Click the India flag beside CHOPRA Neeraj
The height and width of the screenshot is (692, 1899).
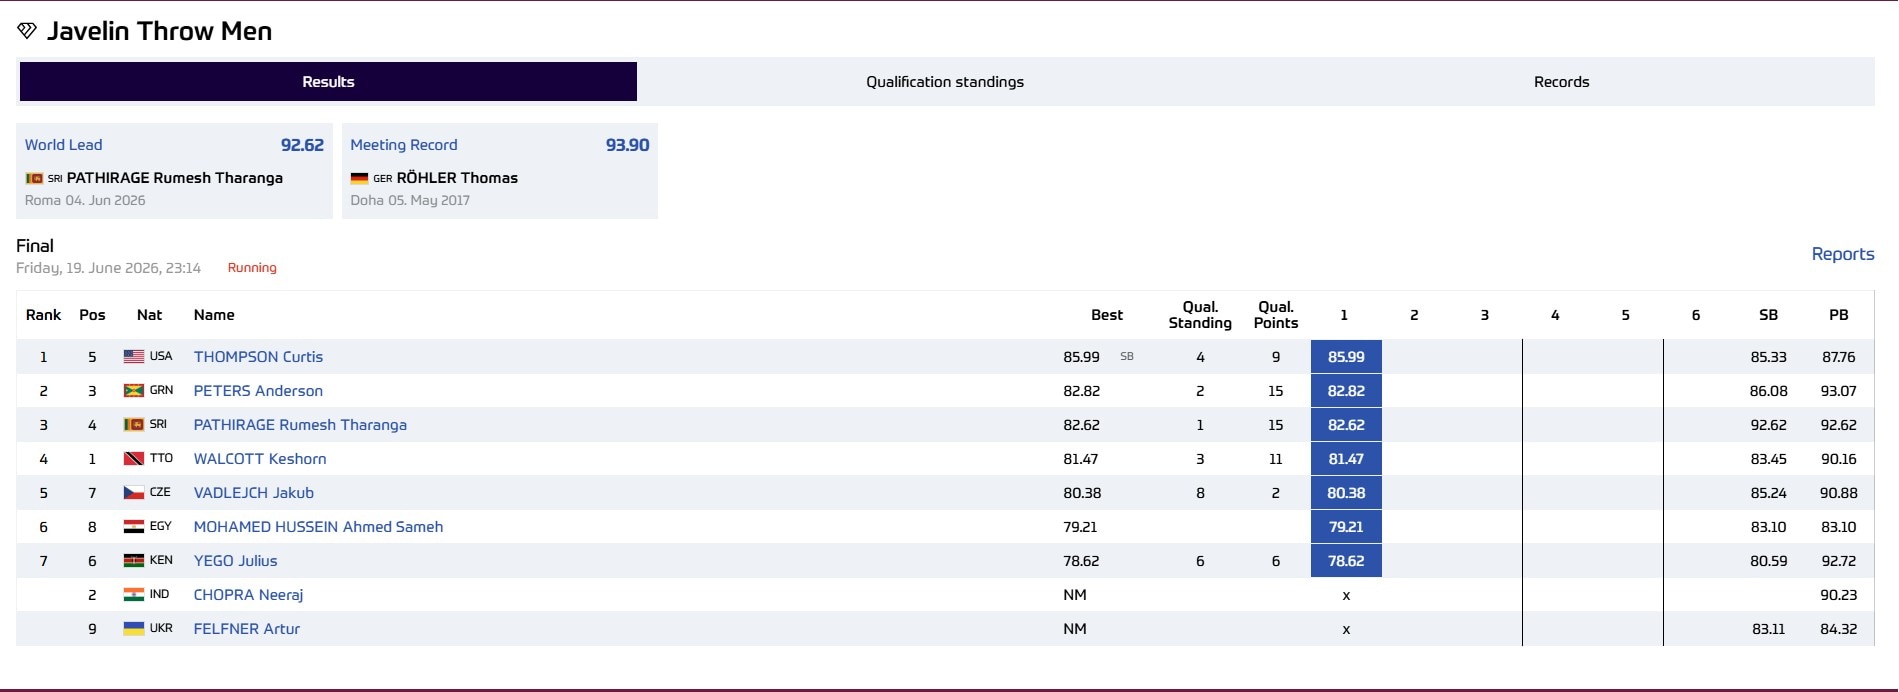click(134, 594)
